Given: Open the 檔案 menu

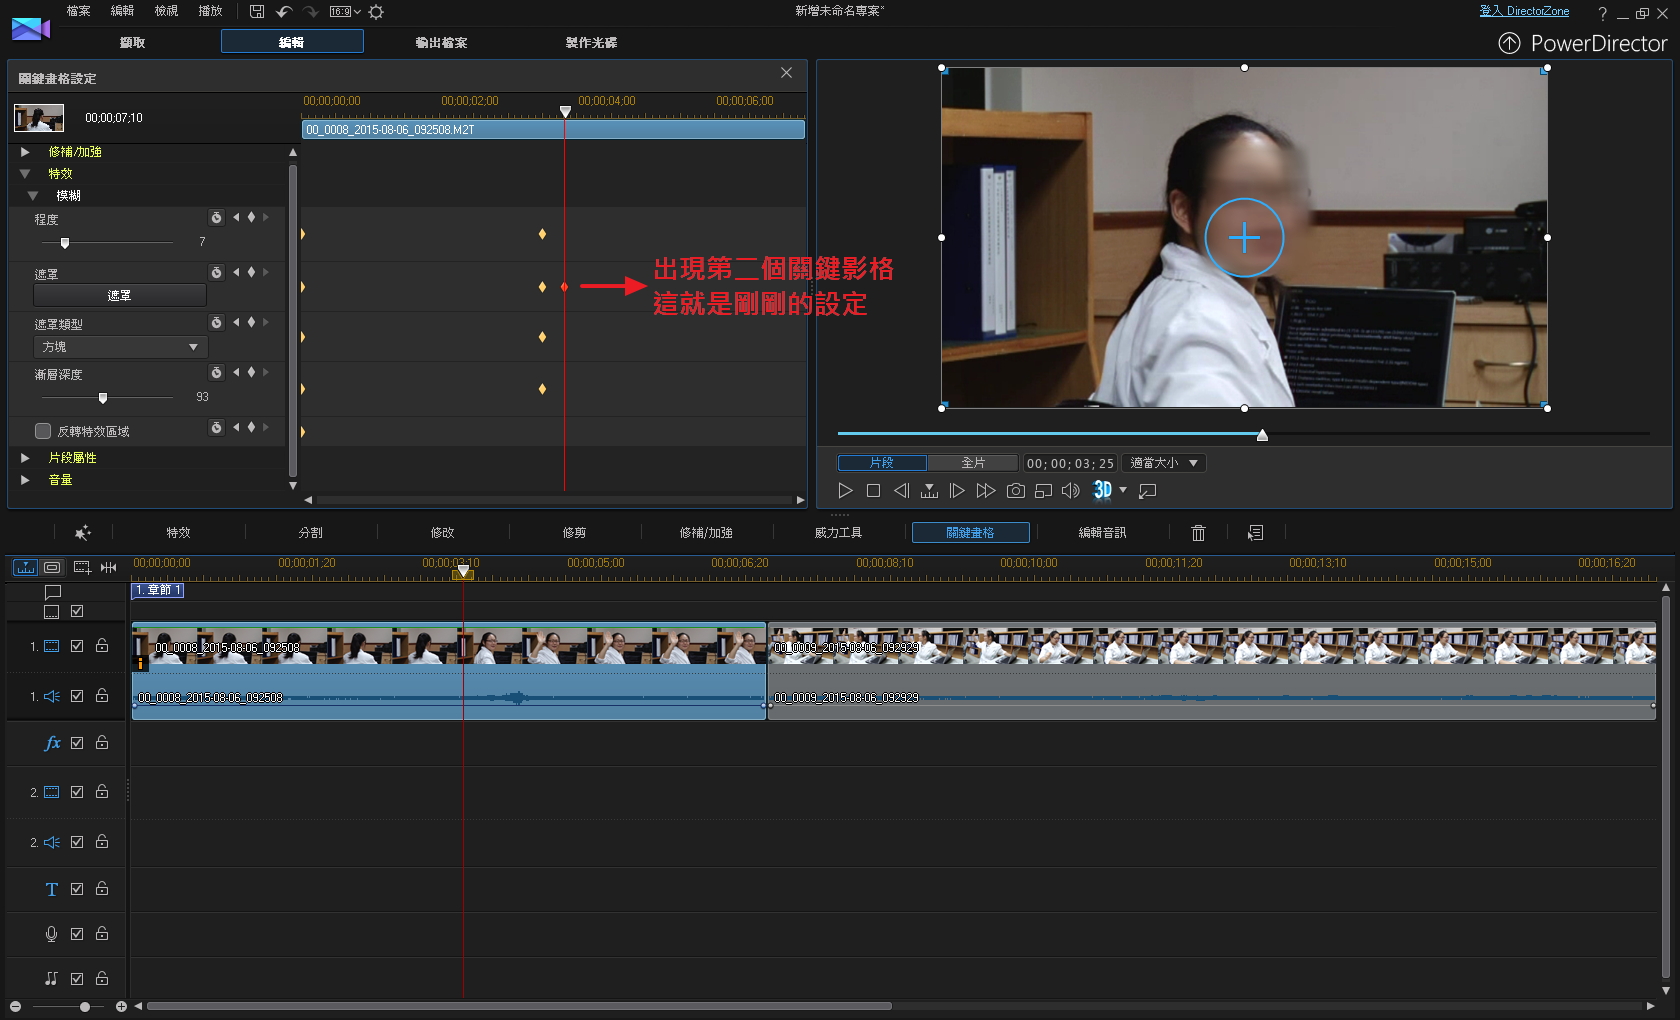Looking at the screenshot, I should click(x=78, y=11).
